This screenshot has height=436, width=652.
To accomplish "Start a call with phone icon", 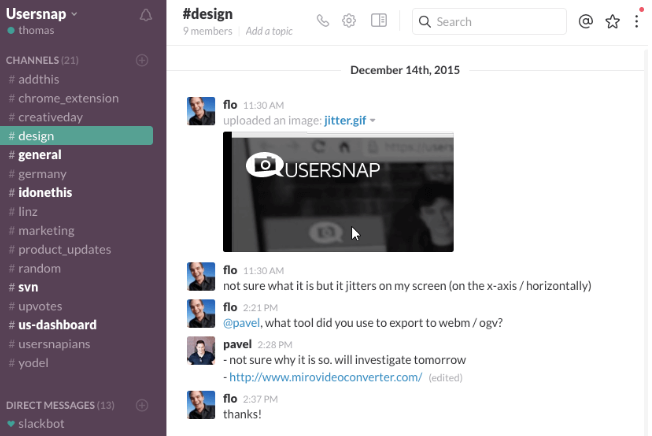I will coord(323,20).
